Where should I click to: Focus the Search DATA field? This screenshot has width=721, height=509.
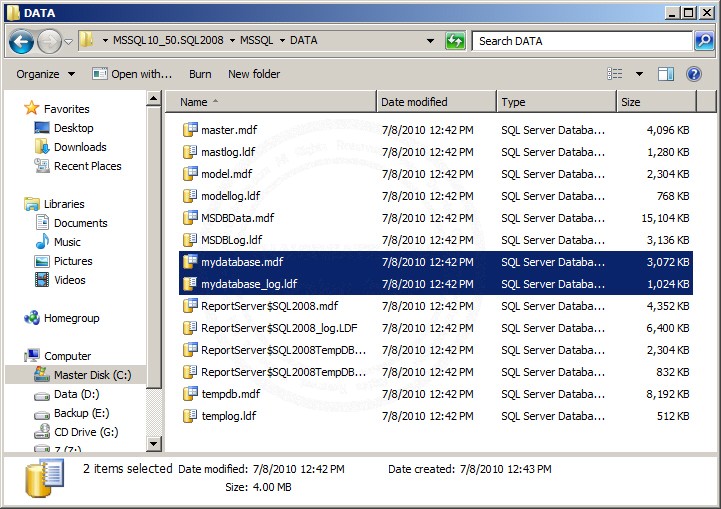click(x=582, y=41)
